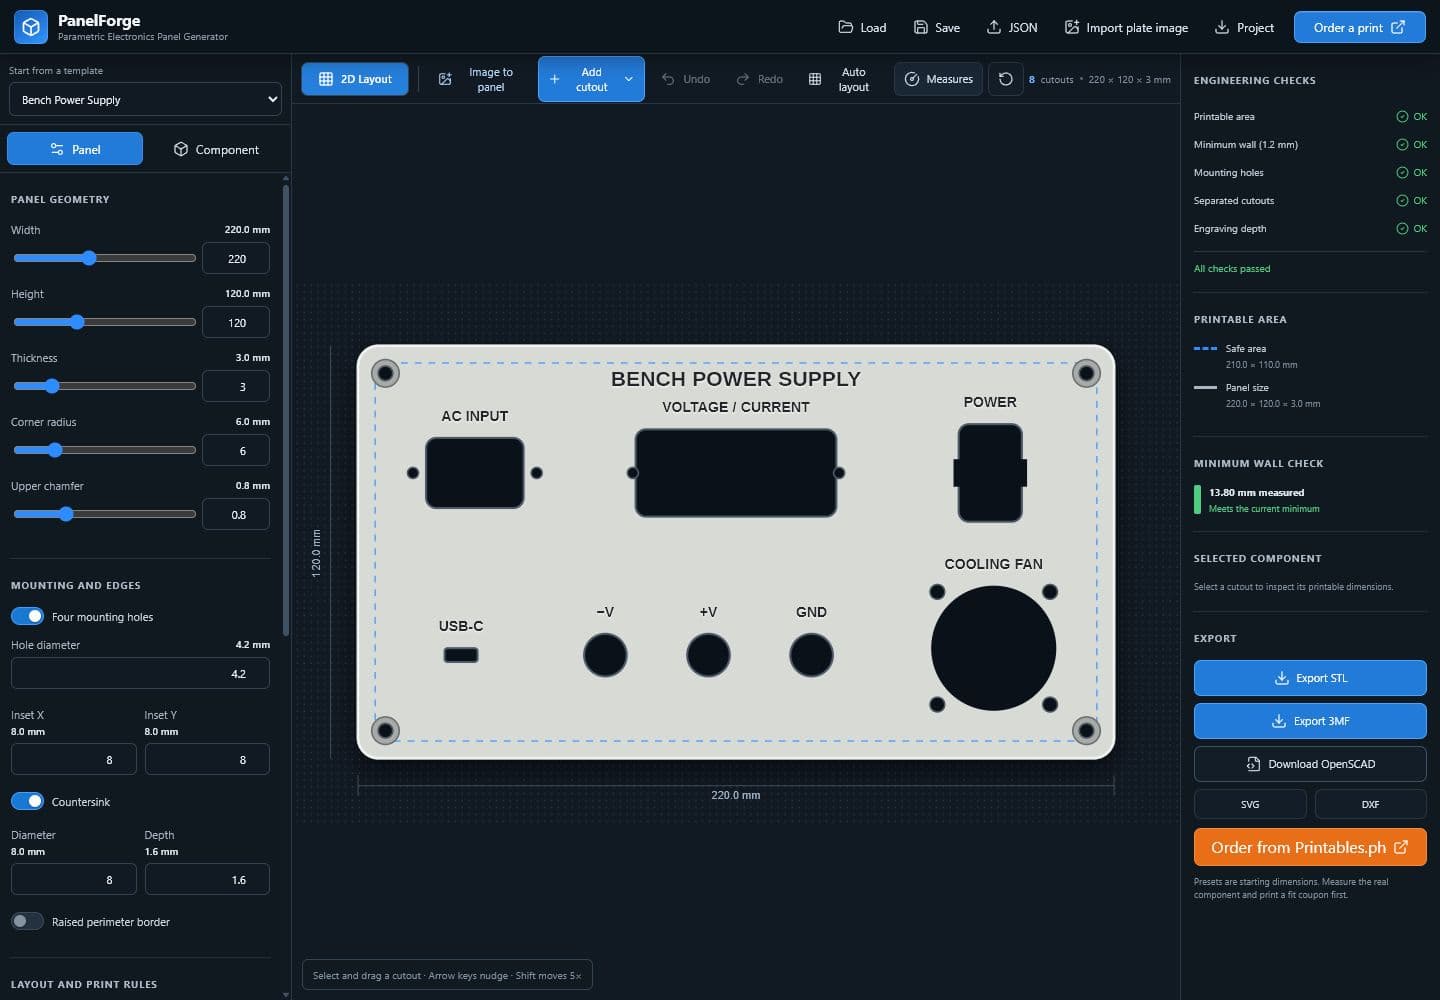Screen dimensions: 1440x1000
Task: Click Export STL
Action: (1310, 678)
